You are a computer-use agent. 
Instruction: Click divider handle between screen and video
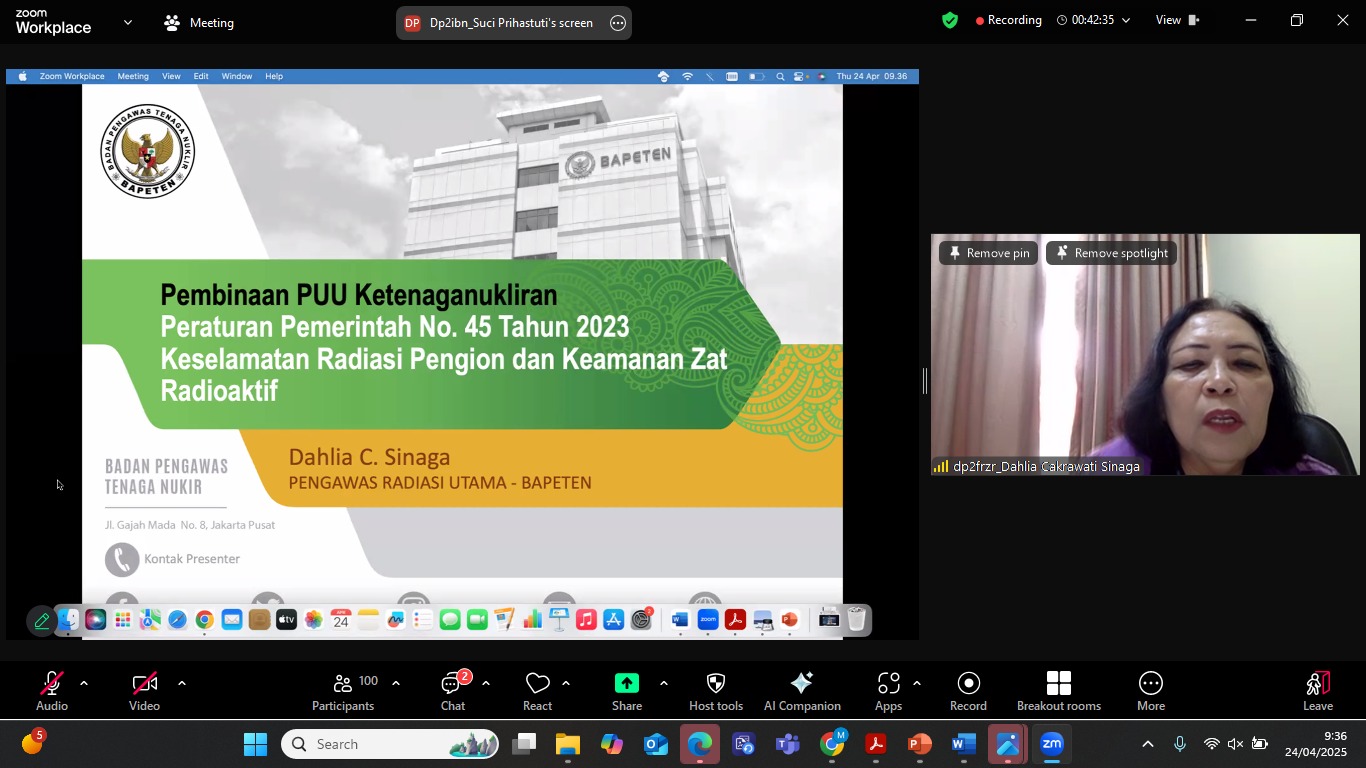pos(925,381)
